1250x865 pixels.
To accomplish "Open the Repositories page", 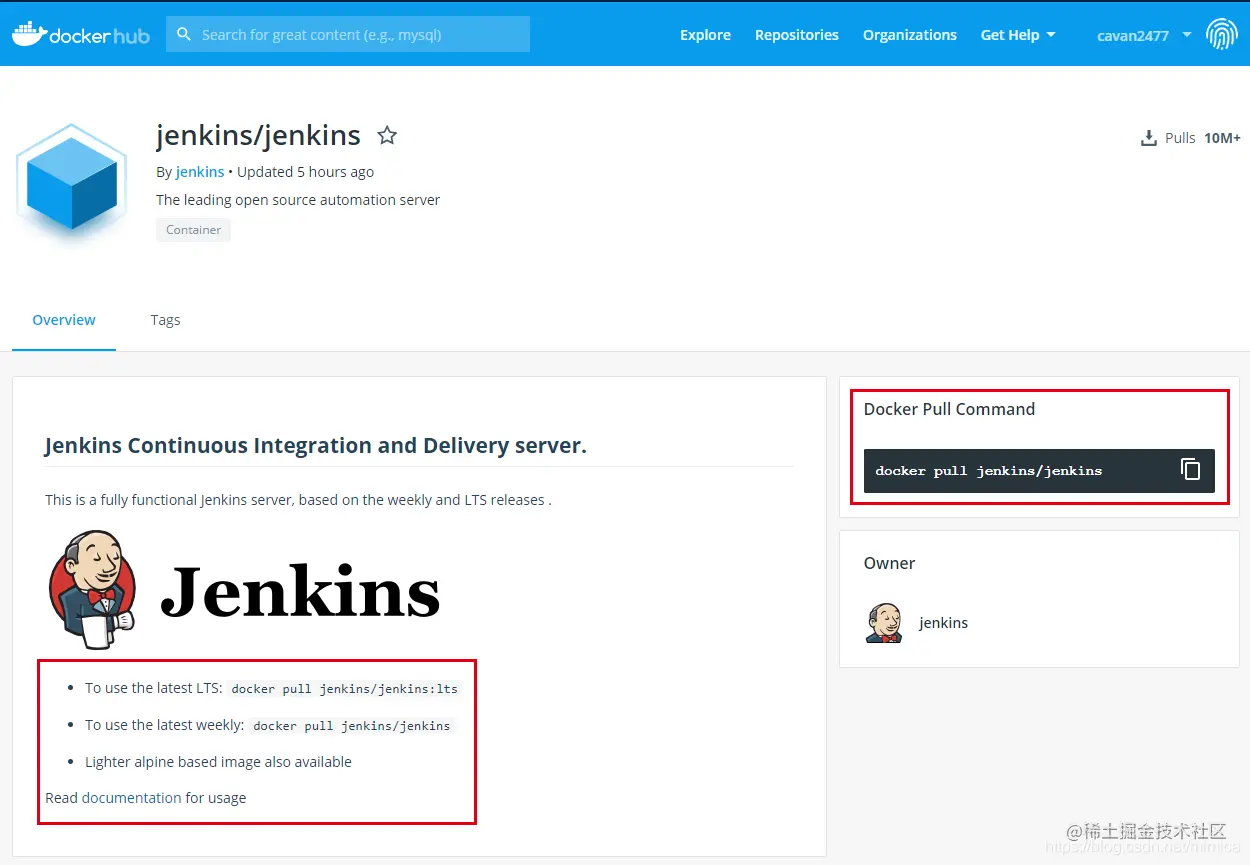I will pyautogui.click(x=797, y=35).
